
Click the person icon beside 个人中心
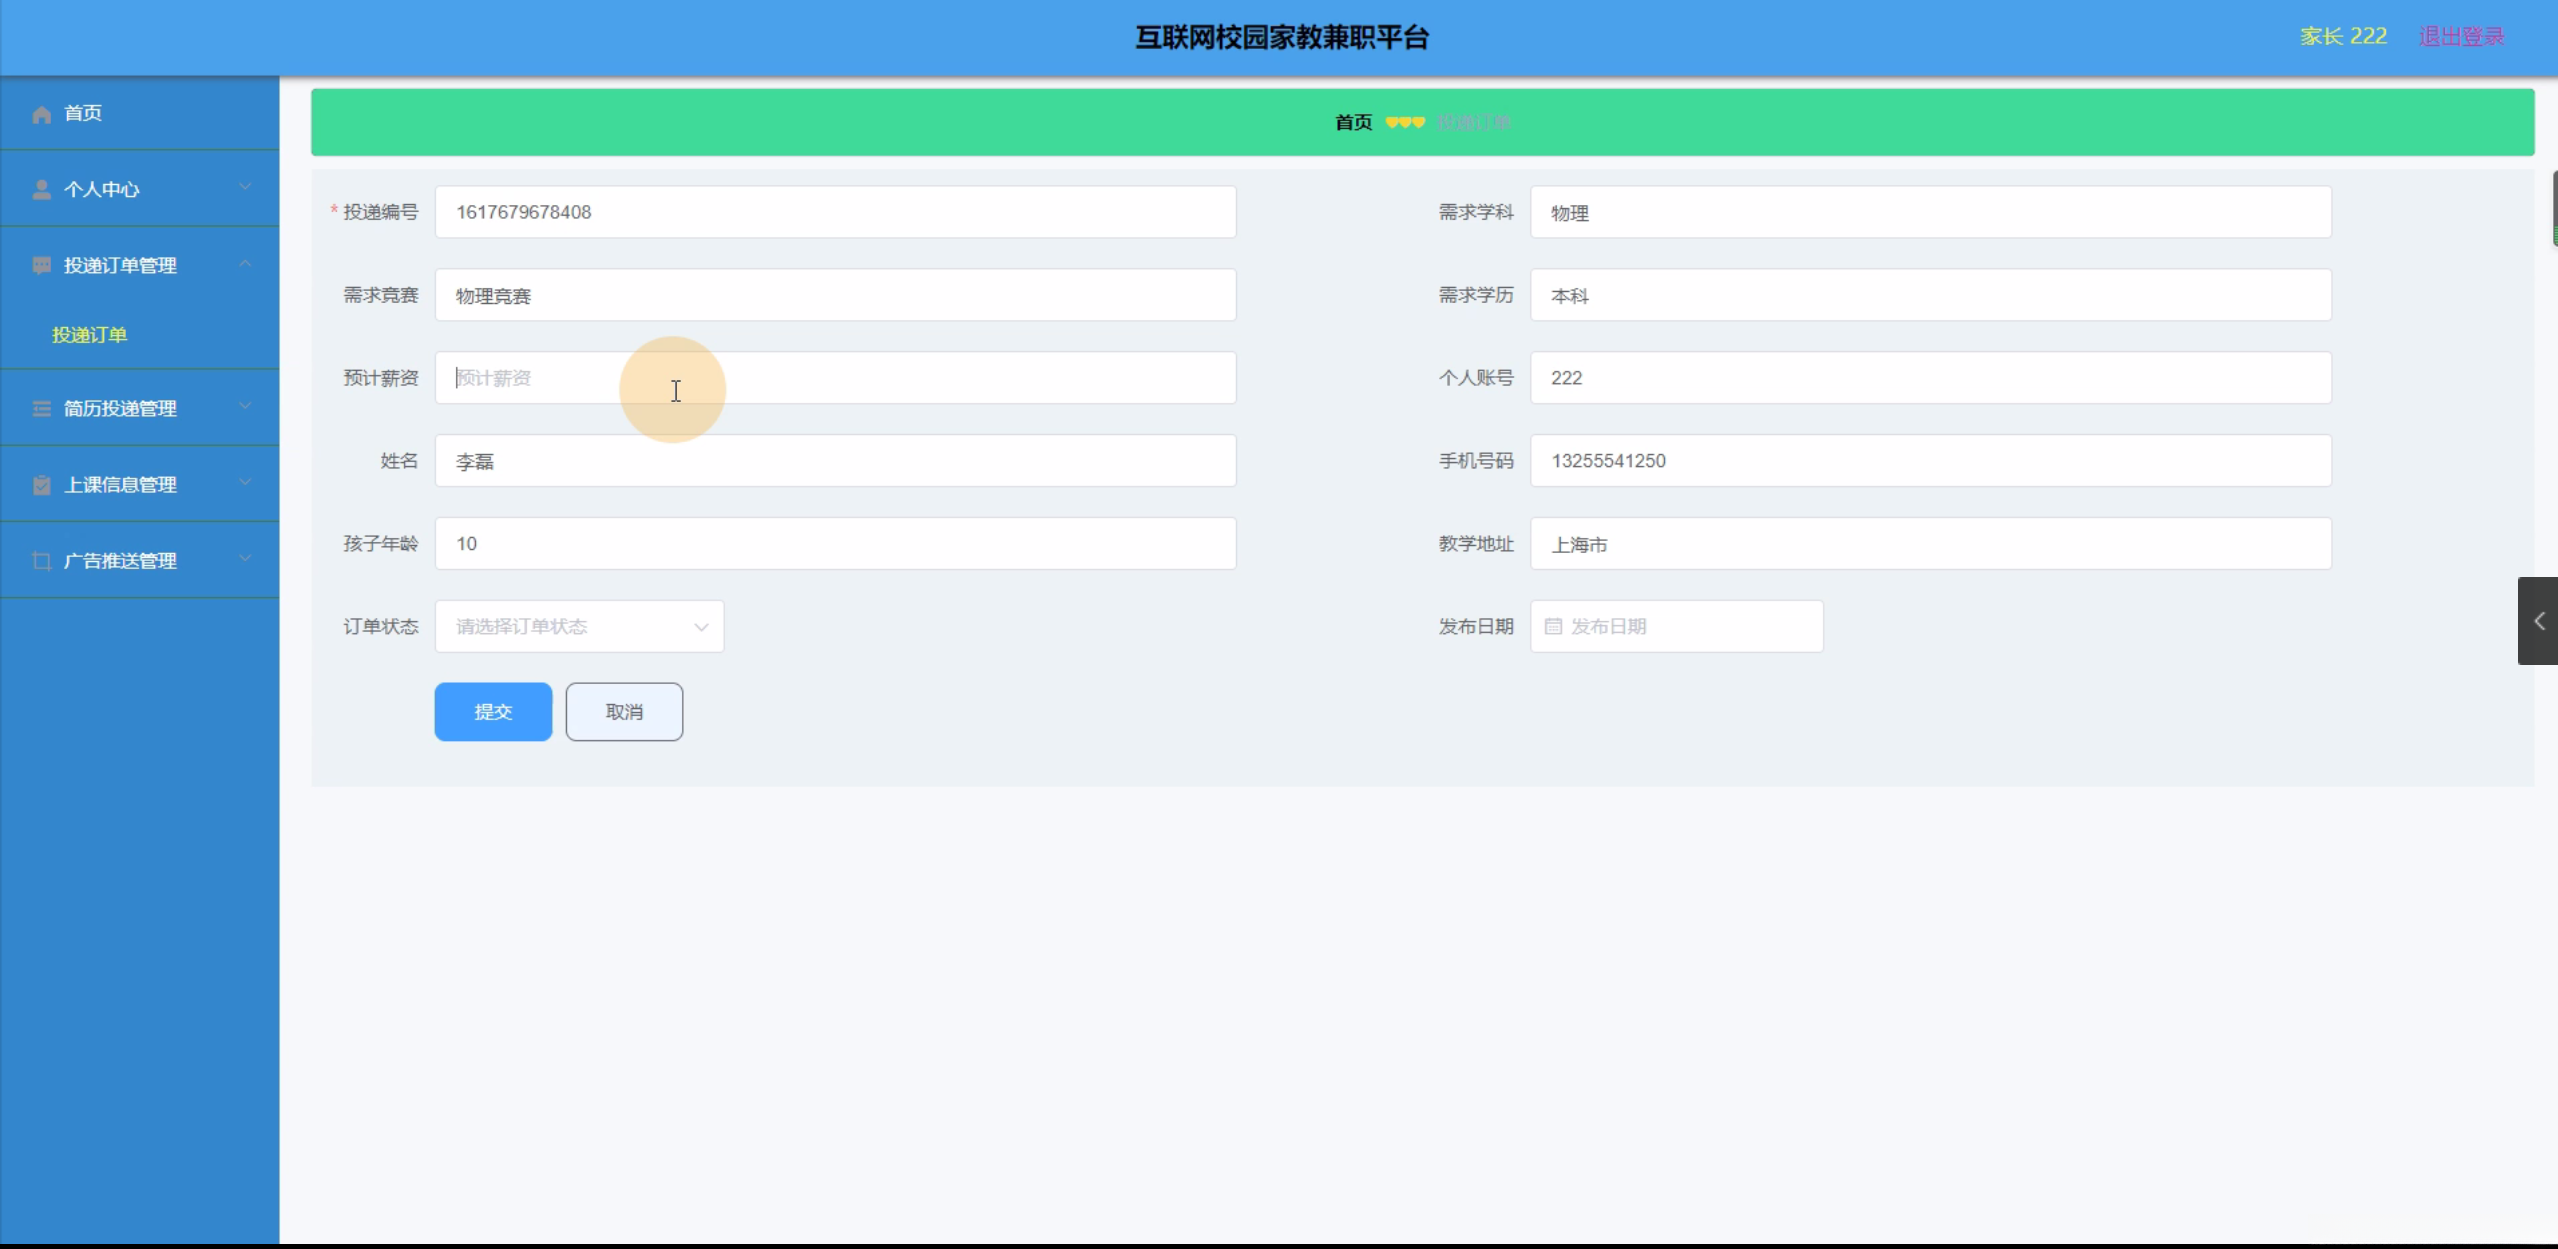(41, 190)
